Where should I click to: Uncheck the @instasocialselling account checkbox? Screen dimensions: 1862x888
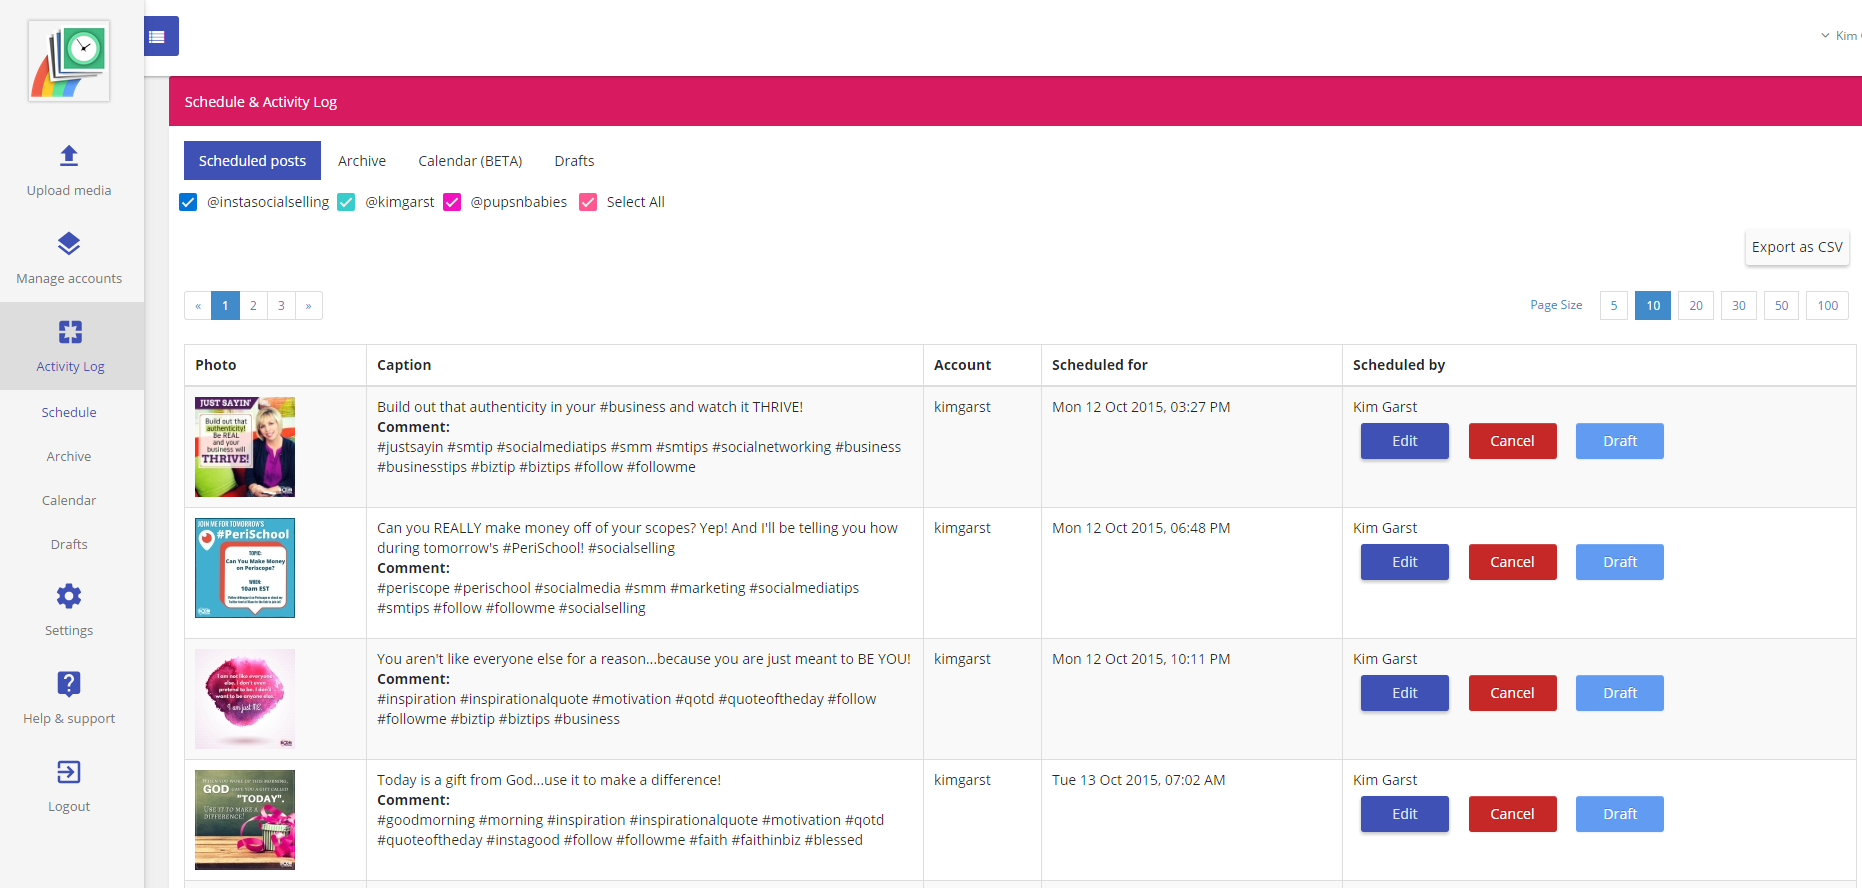pyautogui.click(x=188, y=202)
